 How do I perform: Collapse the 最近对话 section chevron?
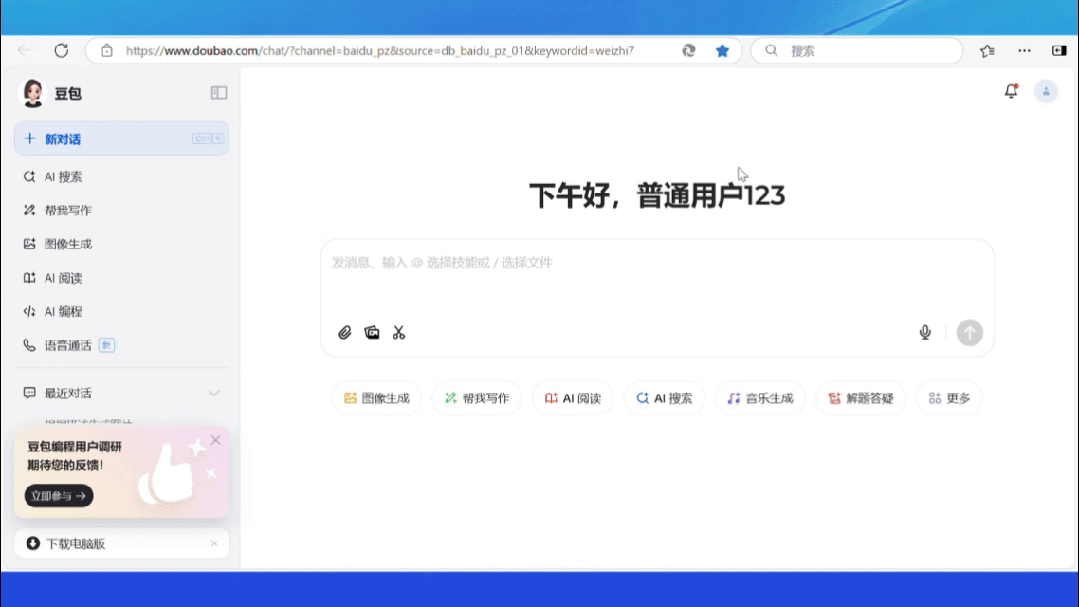pyautogui.click(x=214, y=393)
